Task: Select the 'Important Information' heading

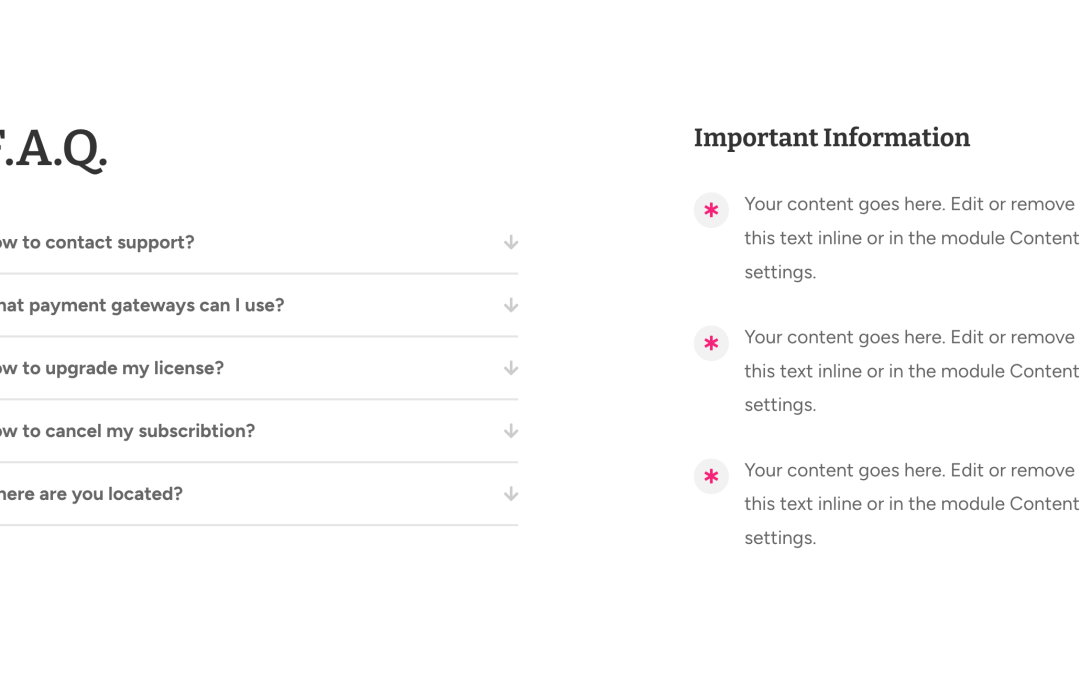Action: point(831,138)
